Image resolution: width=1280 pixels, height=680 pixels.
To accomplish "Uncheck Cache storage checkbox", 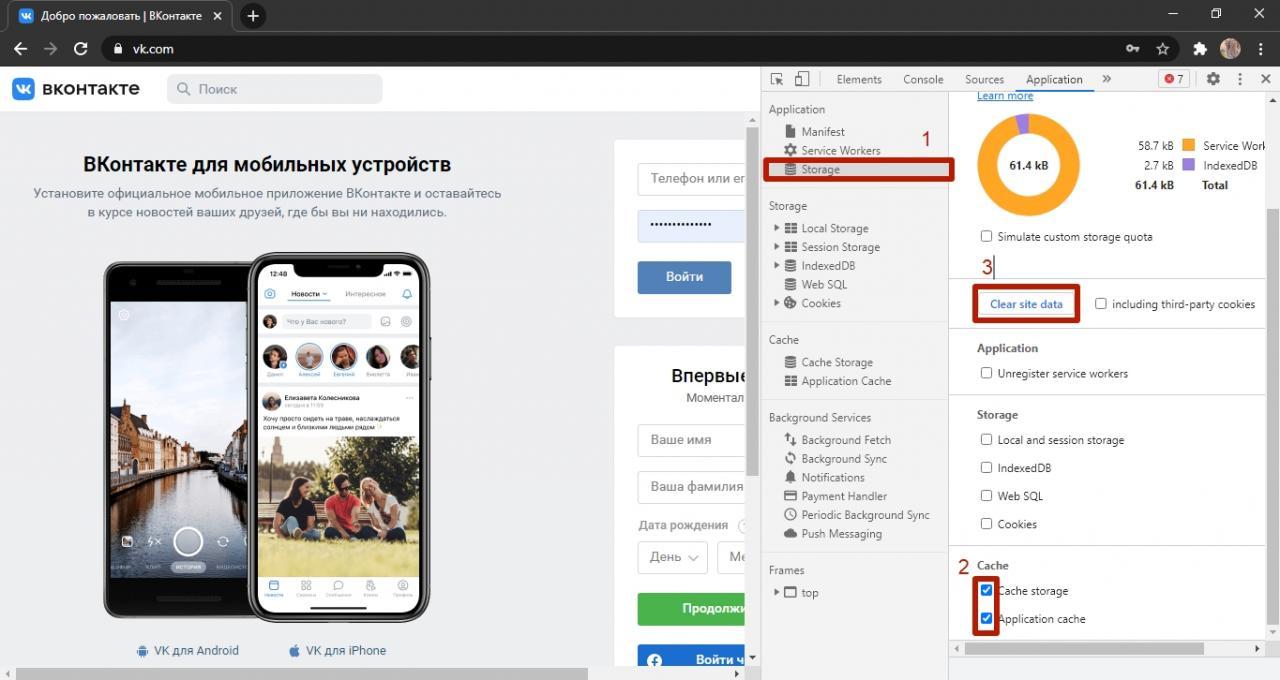I will pyautogui.click(x=987, y=591).
